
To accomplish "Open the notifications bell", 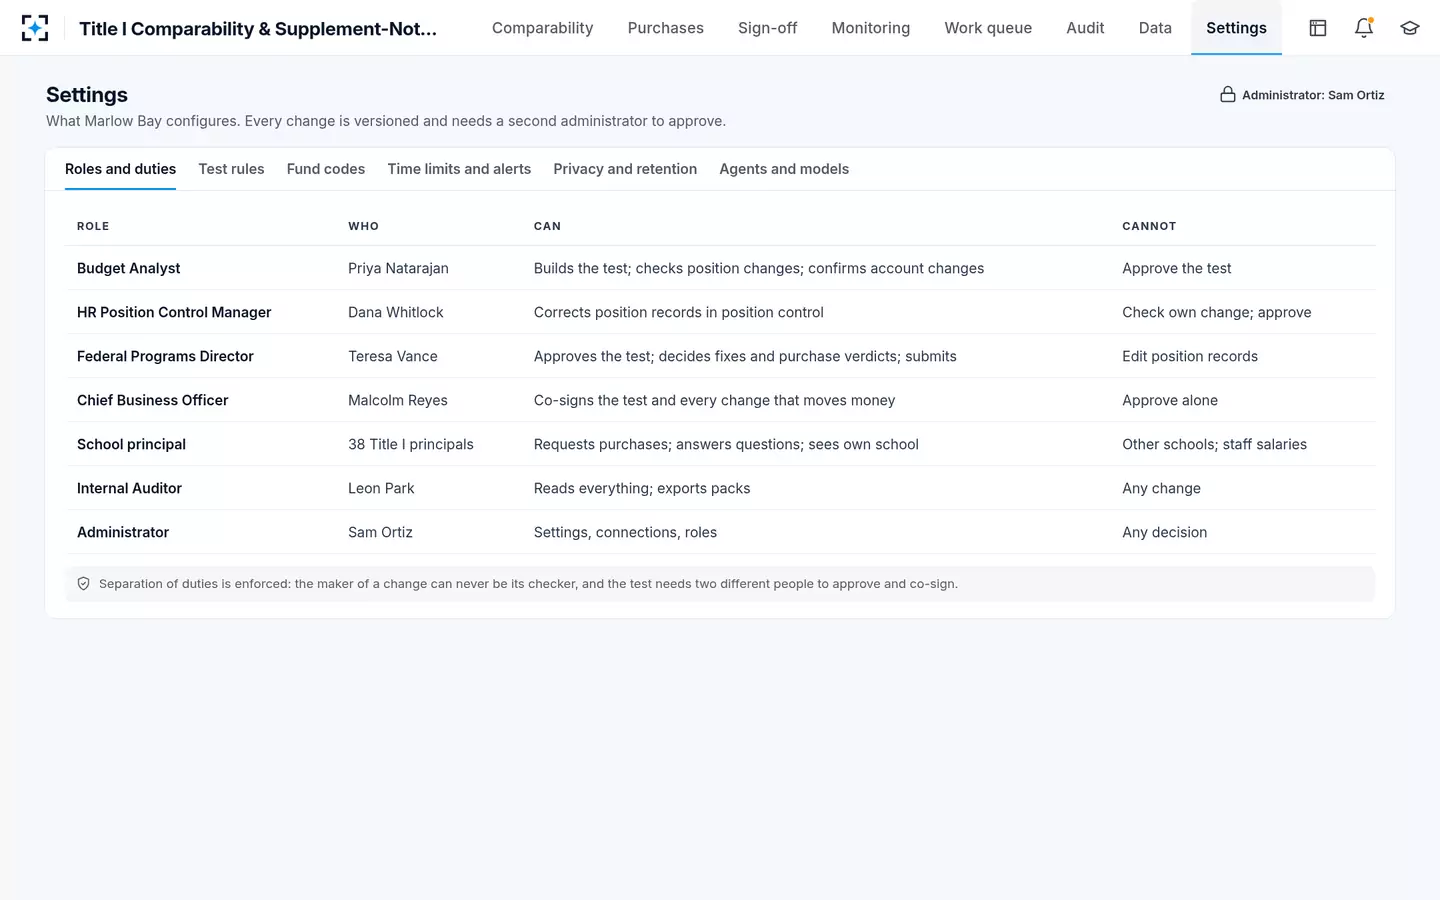I will pos(1364,28).
